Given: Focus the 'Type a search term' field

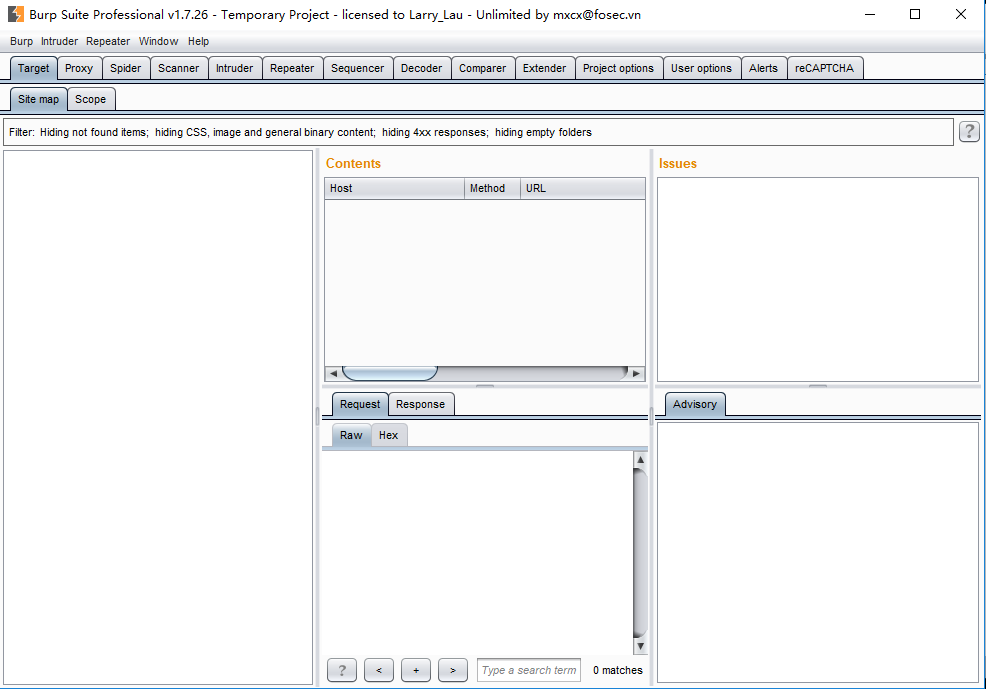Looking at the screenshot, I should pyautogui.click(x=529, y=670).
